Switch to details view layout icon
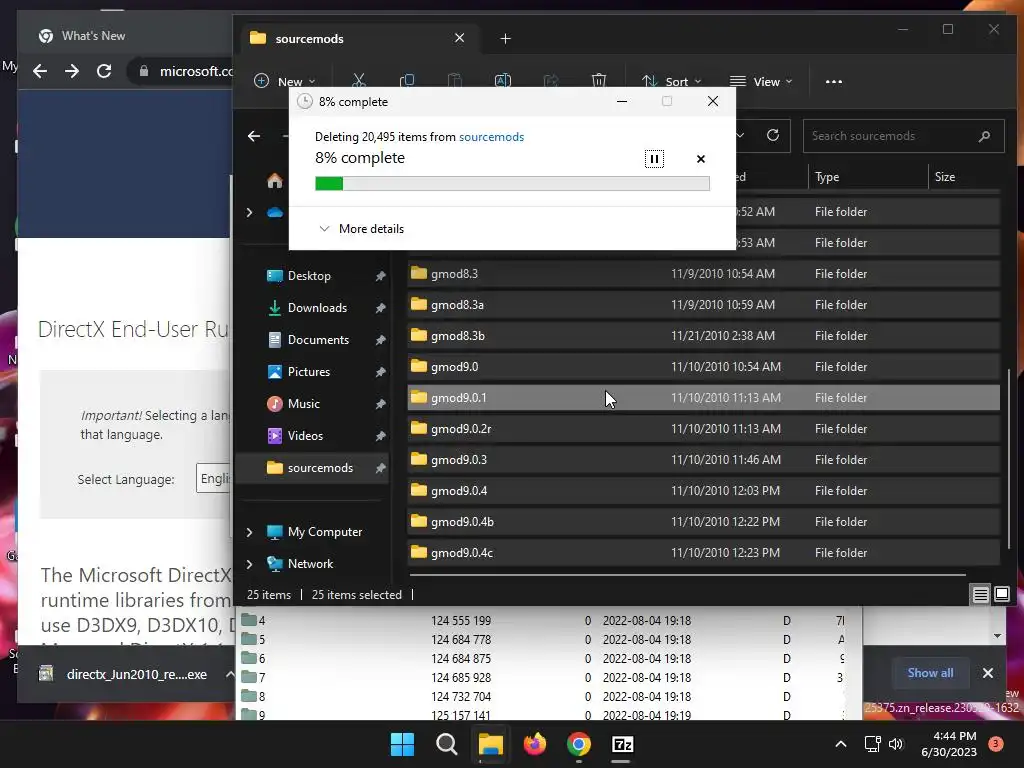Image resolution: width=1024 pixels, height=768 pixels. point(980,594)
